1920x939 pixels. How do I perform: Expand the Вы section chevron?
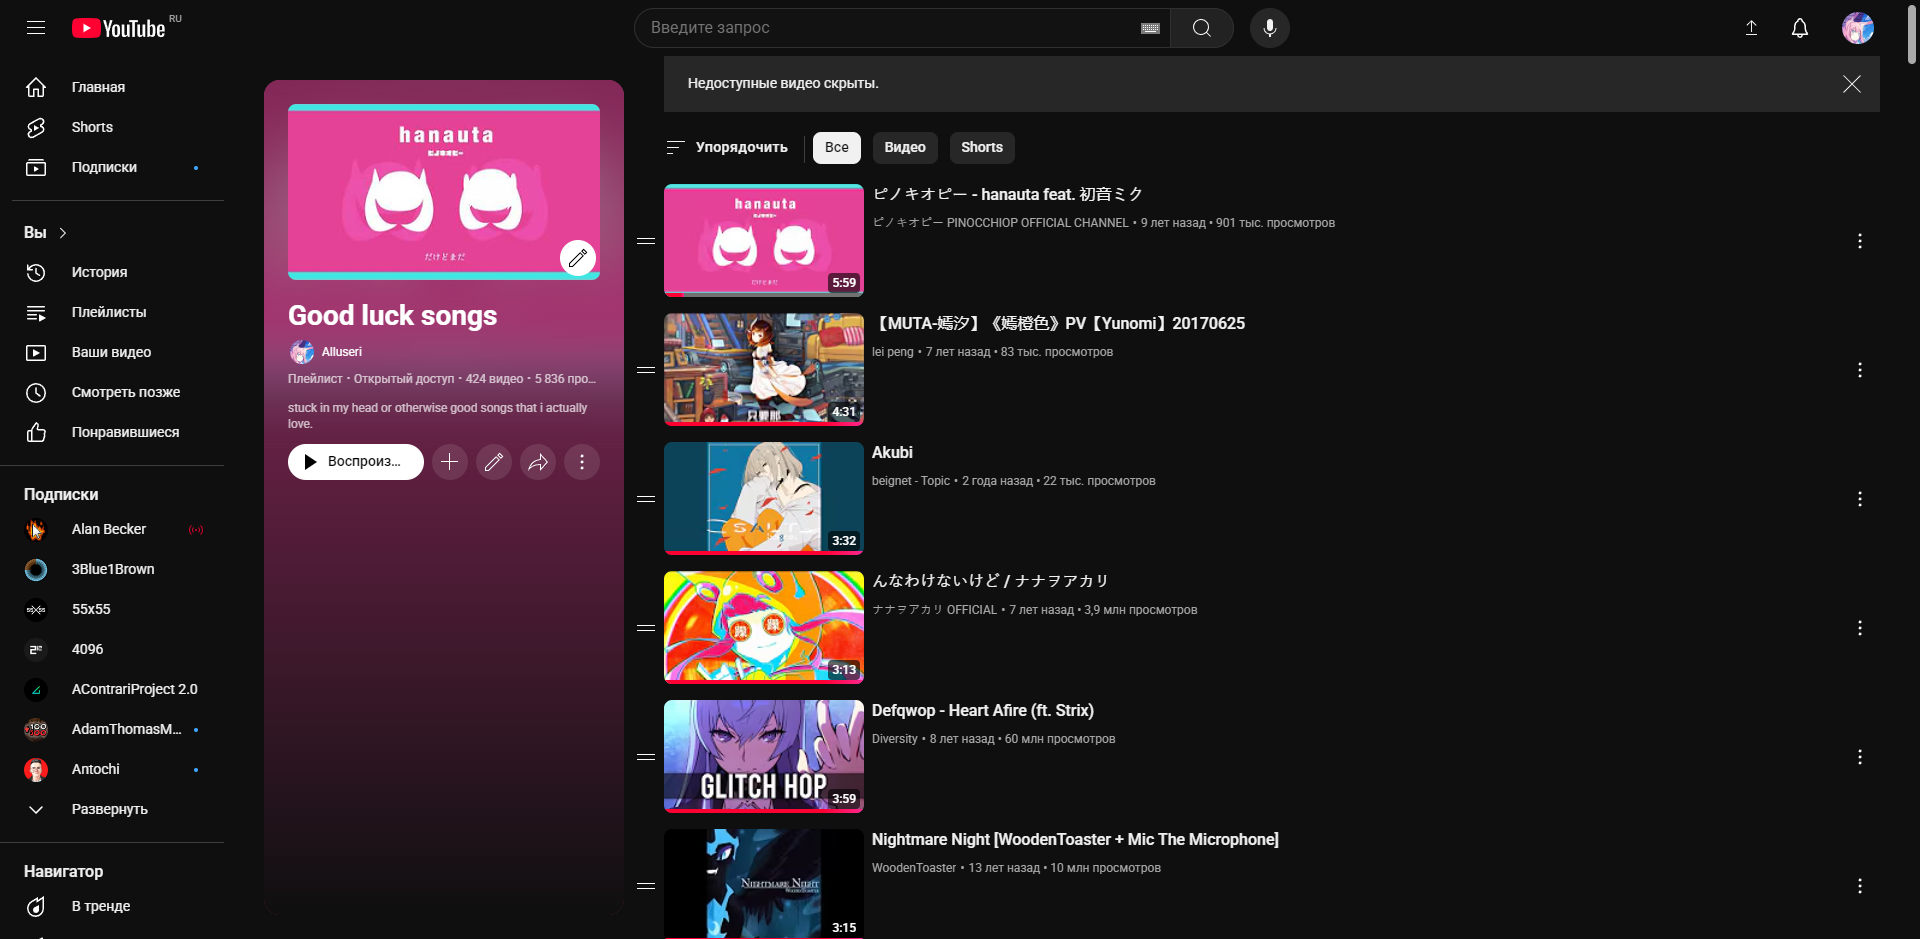[x=63, y=233]
